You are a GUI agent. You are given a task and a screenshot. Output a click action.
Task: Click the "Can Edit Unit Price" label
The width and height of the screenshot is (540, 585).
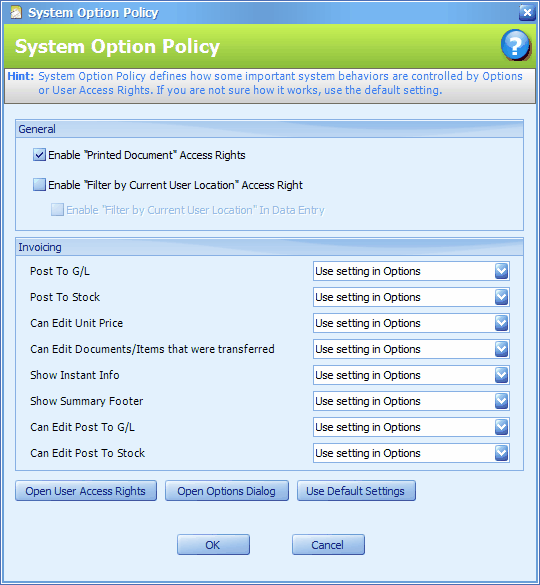tap(77, 323)
